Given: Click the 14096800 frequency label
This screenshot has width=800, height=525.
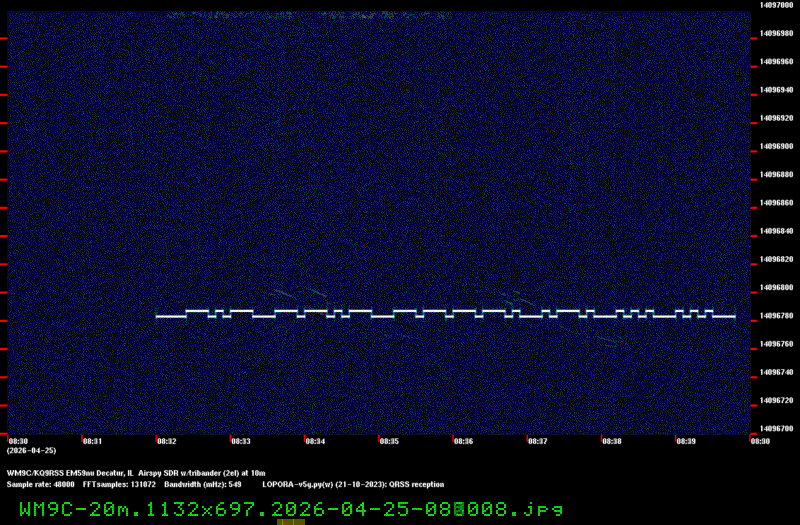Looking at the screenshot, I should (777, 287).
